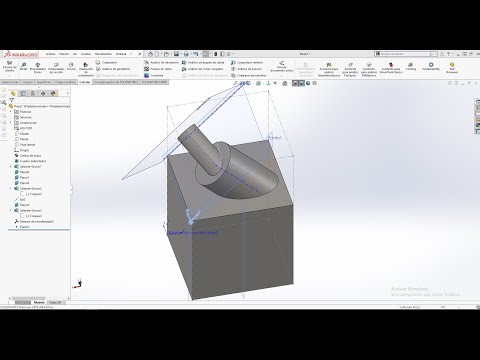Click the feature tree filter icon
480x360 pixels.
coord(12,100)
